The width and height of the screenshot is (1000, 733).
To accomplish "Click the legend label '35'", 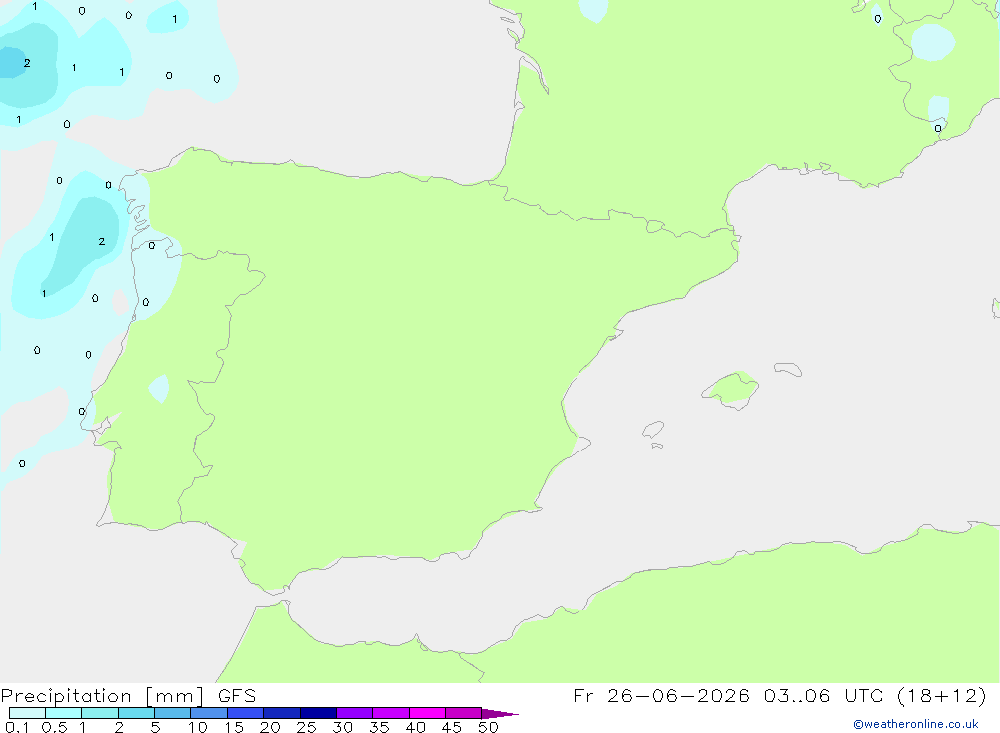I will pos(379,727).
